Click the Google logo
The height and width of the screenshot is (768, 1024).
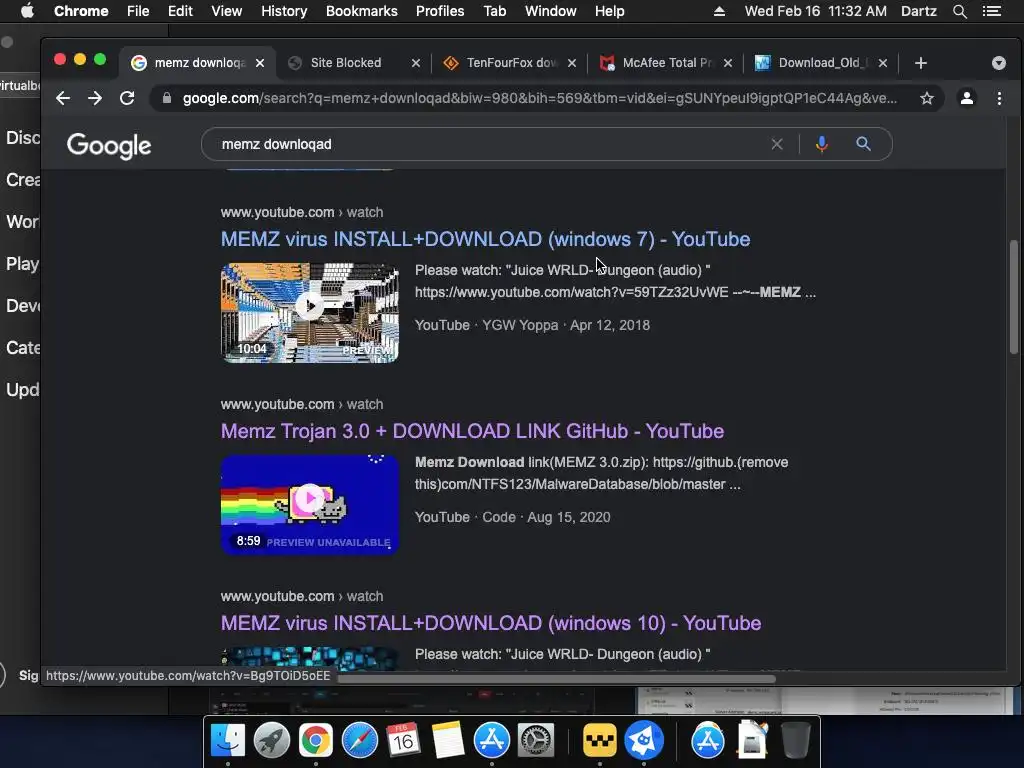coord(109,146)
